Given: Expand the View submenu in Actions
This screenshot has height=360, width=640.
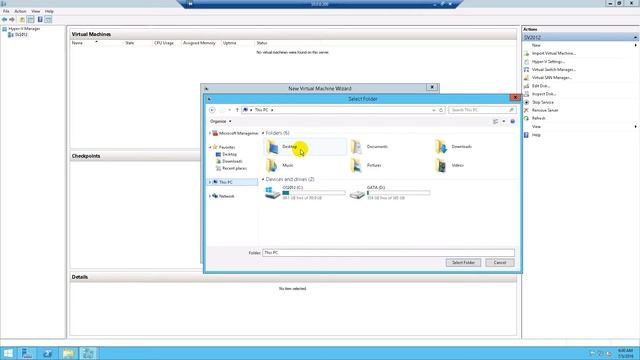Looking at the screenshot, I should (635, 127).
